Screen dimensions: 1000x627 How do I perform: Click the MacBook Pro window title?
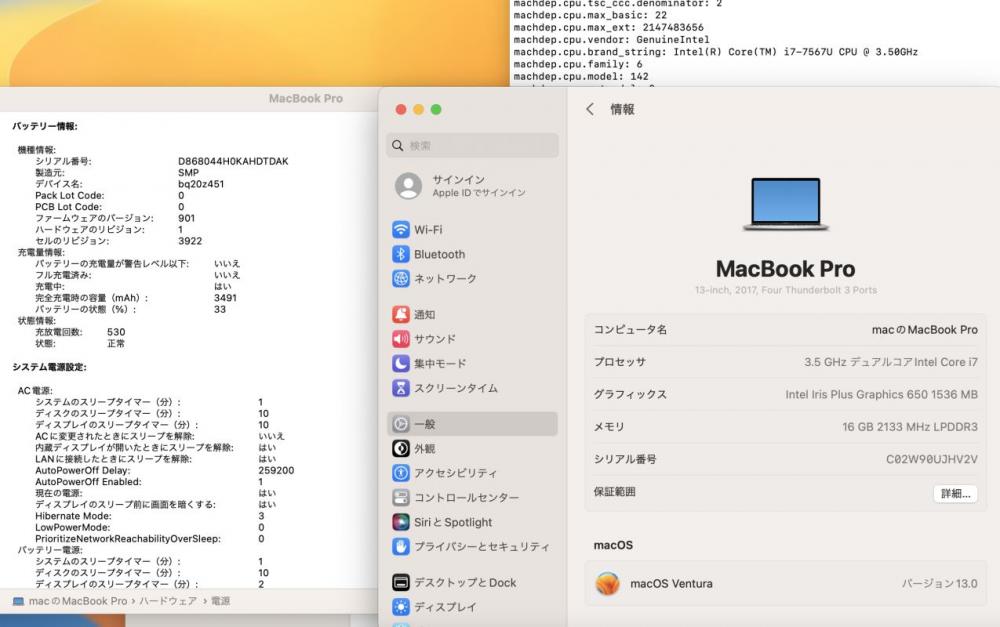(305, 98)
